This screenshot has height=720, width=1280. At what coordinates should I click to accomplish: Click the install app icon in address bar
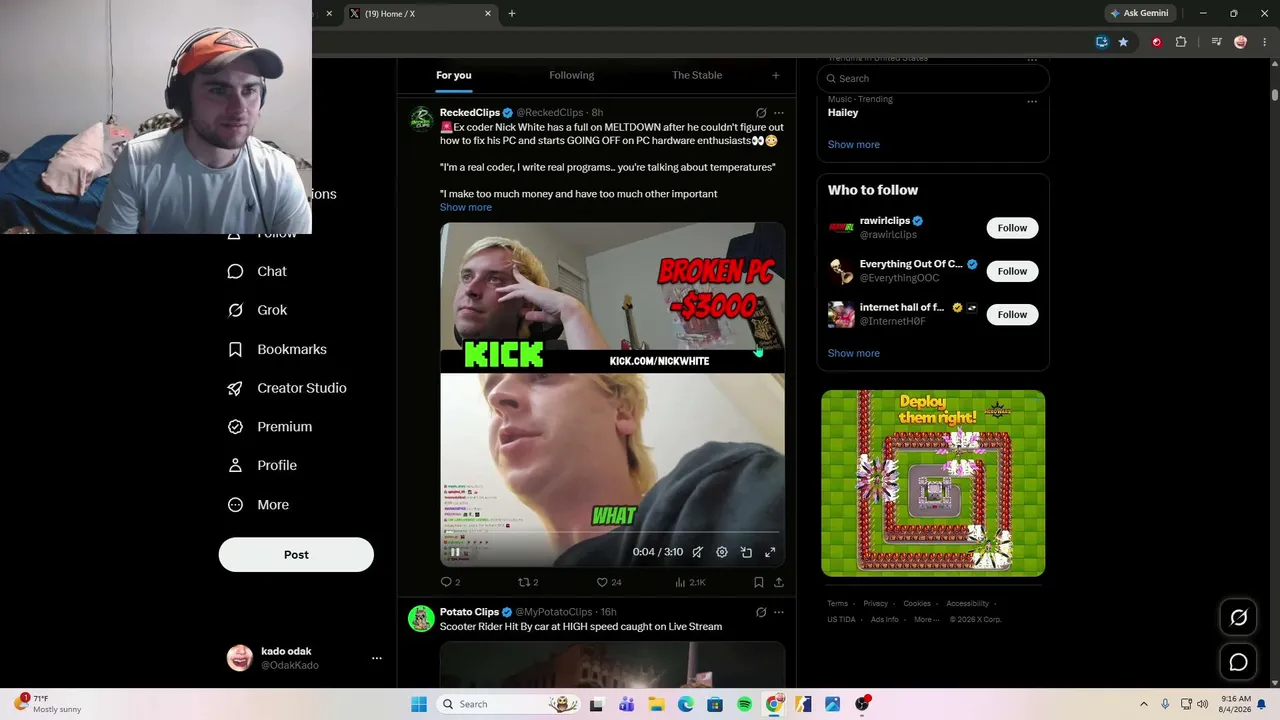pyautogui.click(x=1102, y=42)
